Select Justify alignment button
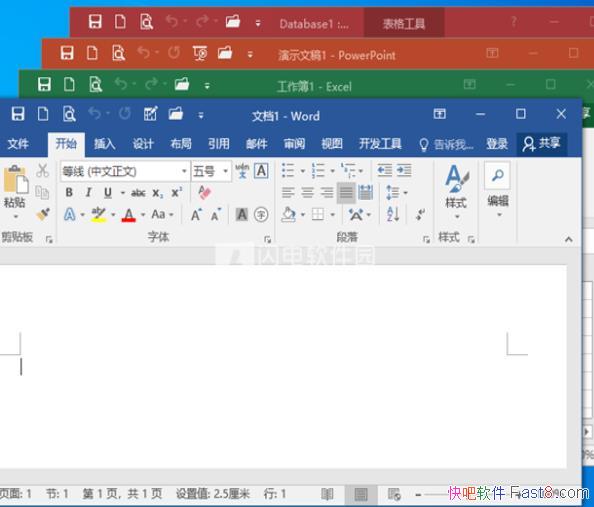 coord(346,193)
